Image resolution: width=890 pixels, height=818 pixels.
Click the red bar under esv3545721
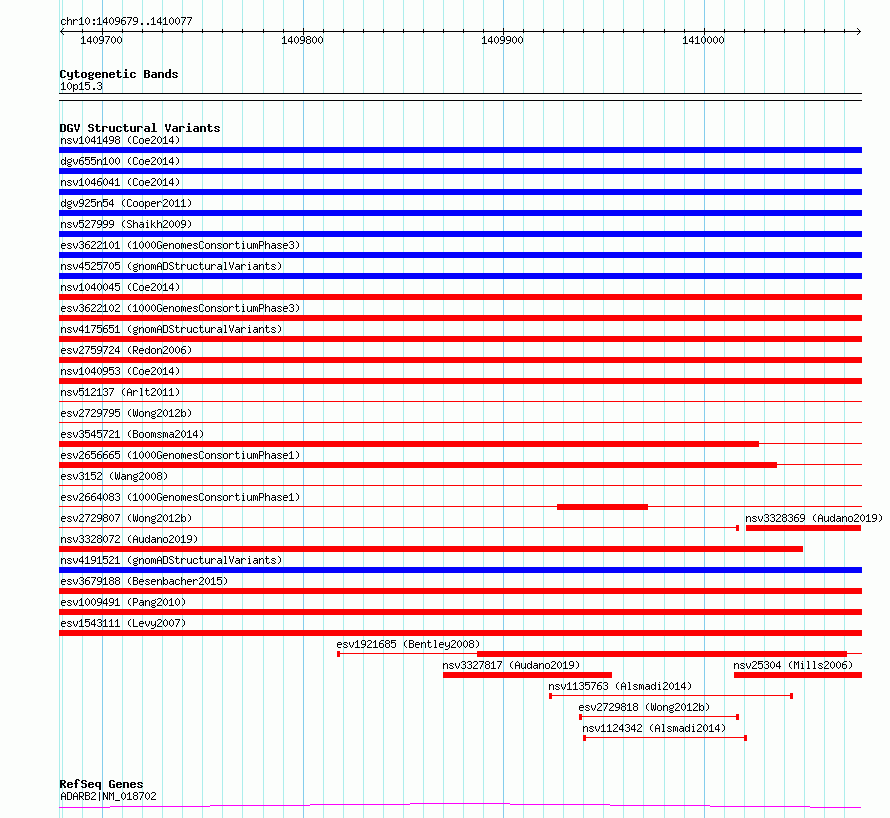pos(409,444)
